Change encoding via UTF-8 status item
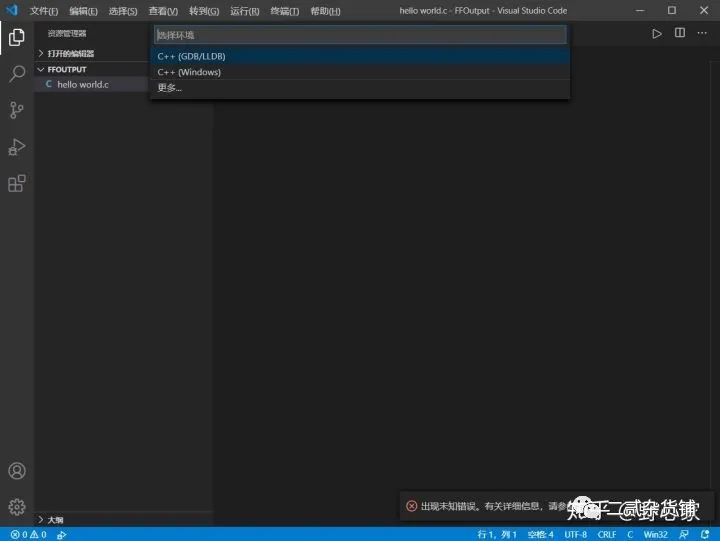 point(575,535)
